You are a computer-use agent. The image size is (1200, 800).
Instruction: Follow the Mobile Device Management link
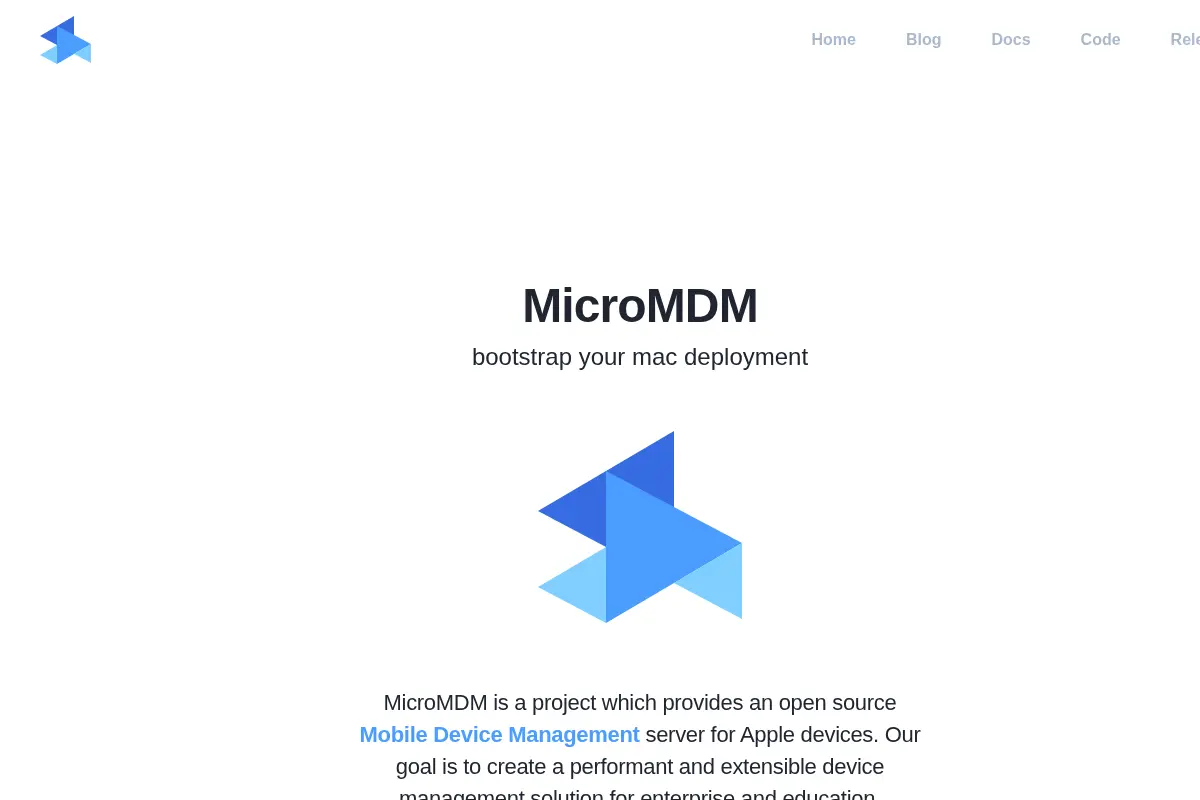click(x=499, y=735)
